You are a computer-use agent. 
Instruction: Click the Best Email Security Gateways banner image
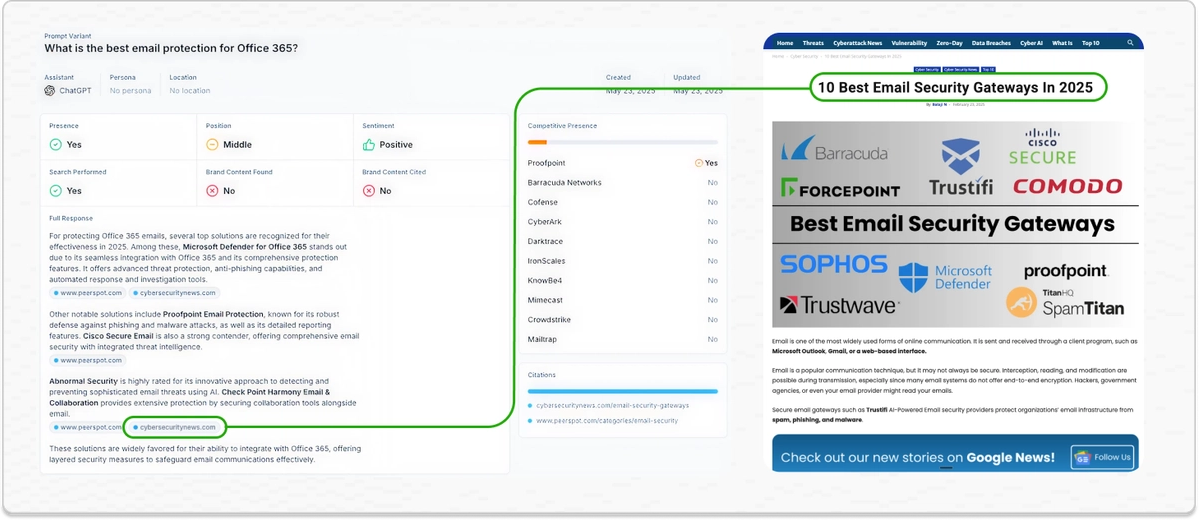click(x=955, y=224)
